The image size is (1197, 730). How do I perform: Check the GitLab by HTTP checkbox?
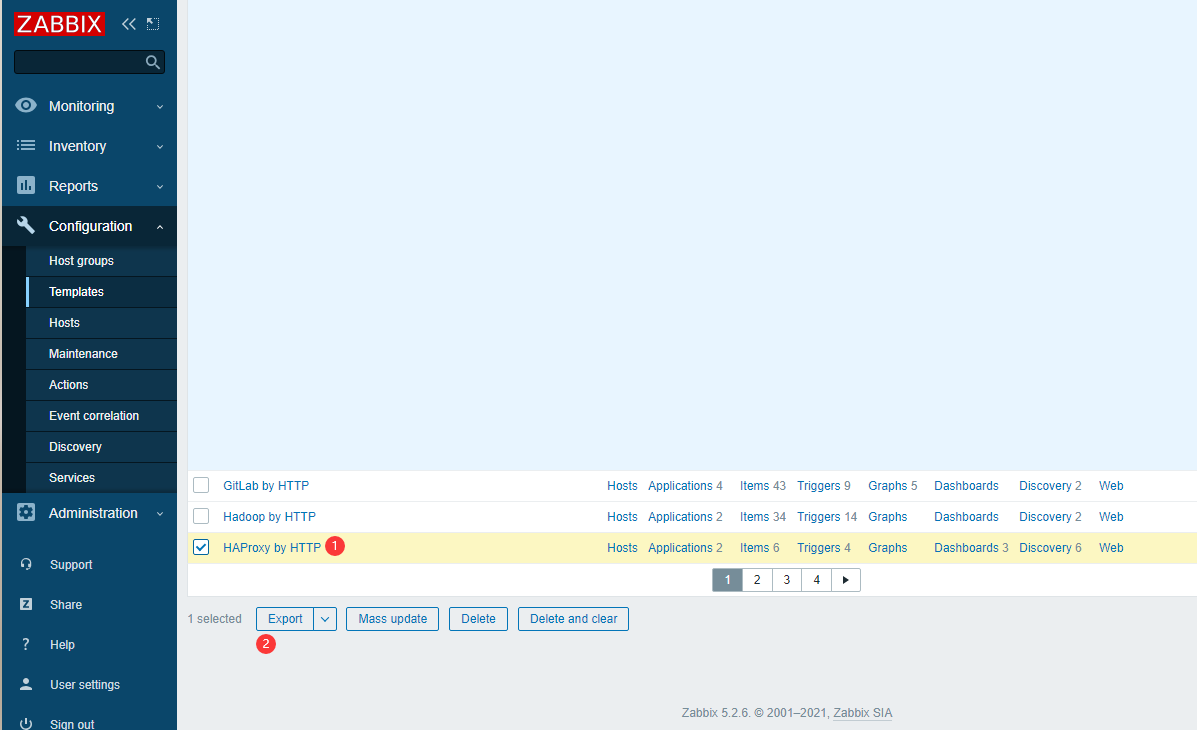[x=201, y=485]
